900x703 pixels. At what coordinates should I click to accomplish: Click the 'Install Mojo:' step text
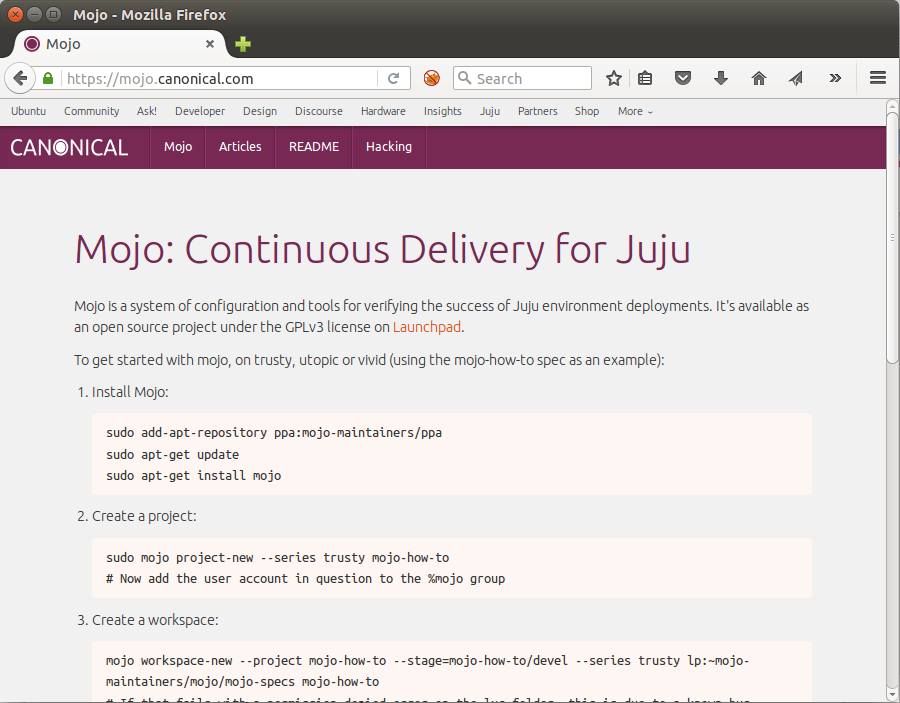pyautogui.click(x=130, y=393)
